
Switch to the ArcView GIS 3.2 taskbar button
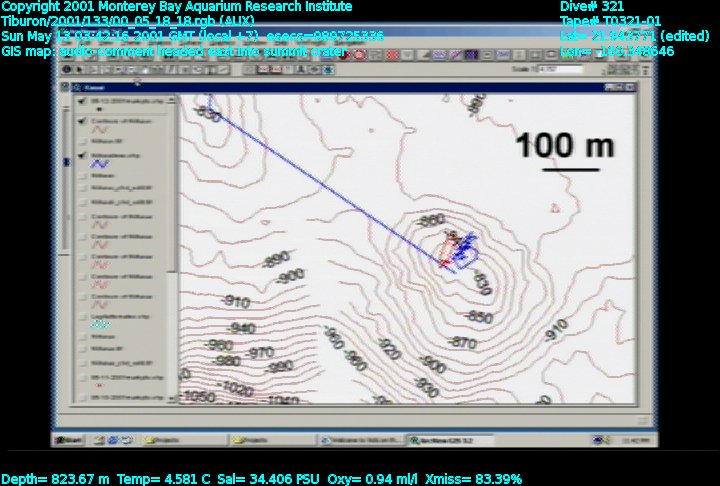[450, 441]
